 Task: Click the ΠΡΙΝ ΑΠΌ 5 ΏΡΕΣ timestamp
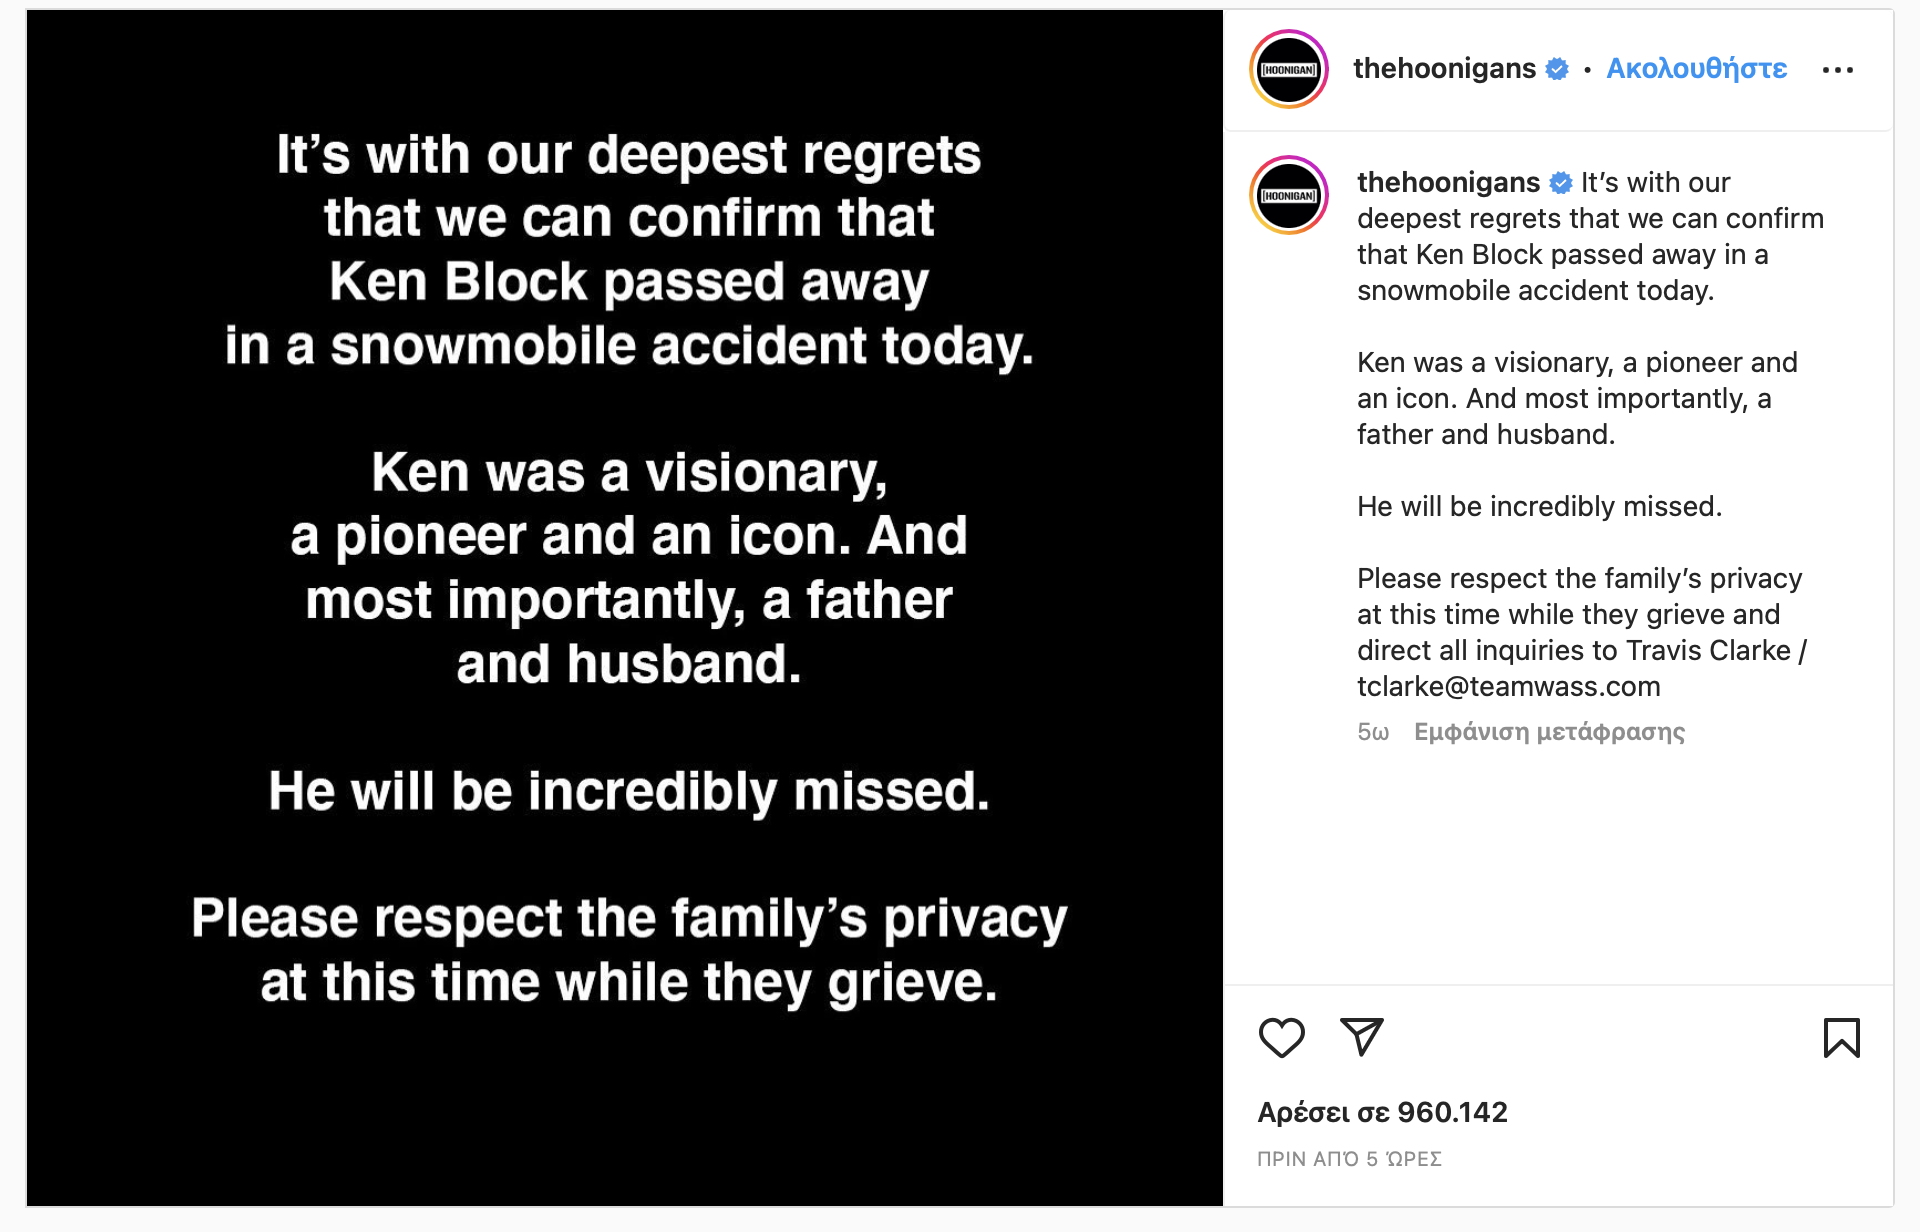coord(1349,1159)
